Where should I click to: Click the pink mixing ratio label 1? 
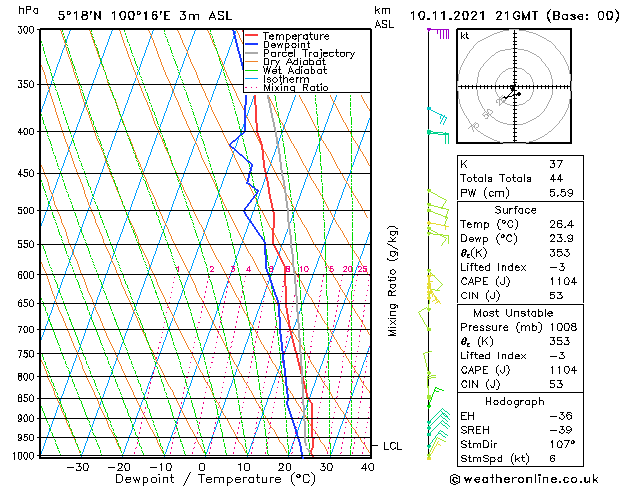pos(178,269)
